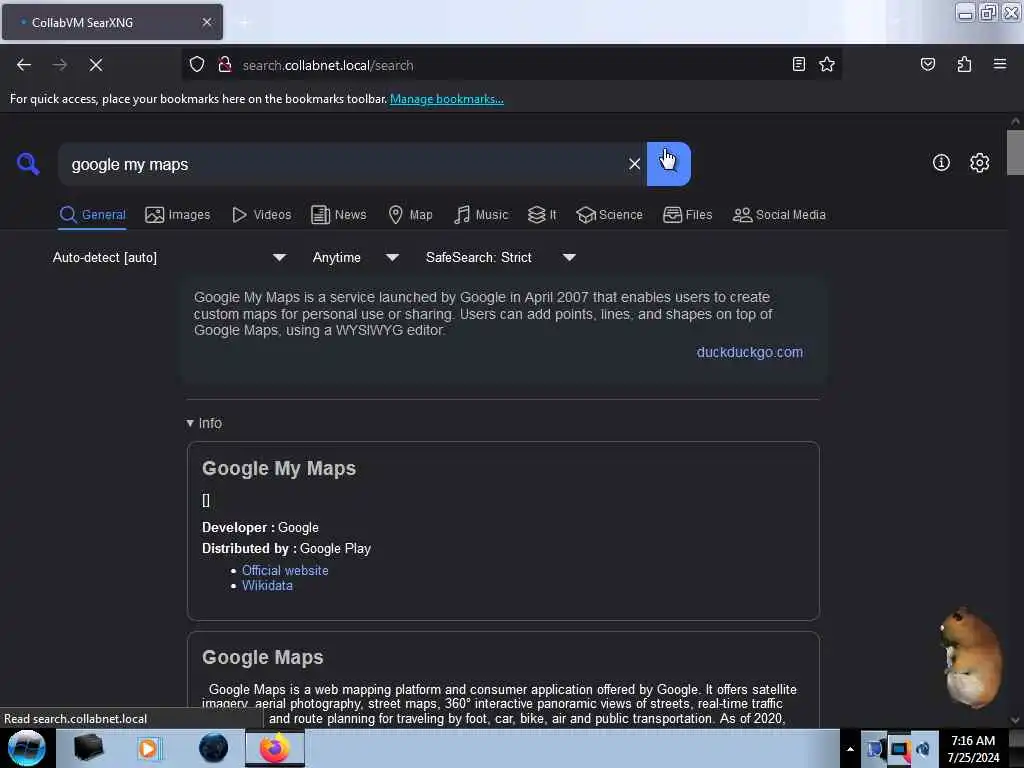Open the Firefox application menu
Image resolution: width=1024 pixels, height=768 pixels.
point(999,64)
